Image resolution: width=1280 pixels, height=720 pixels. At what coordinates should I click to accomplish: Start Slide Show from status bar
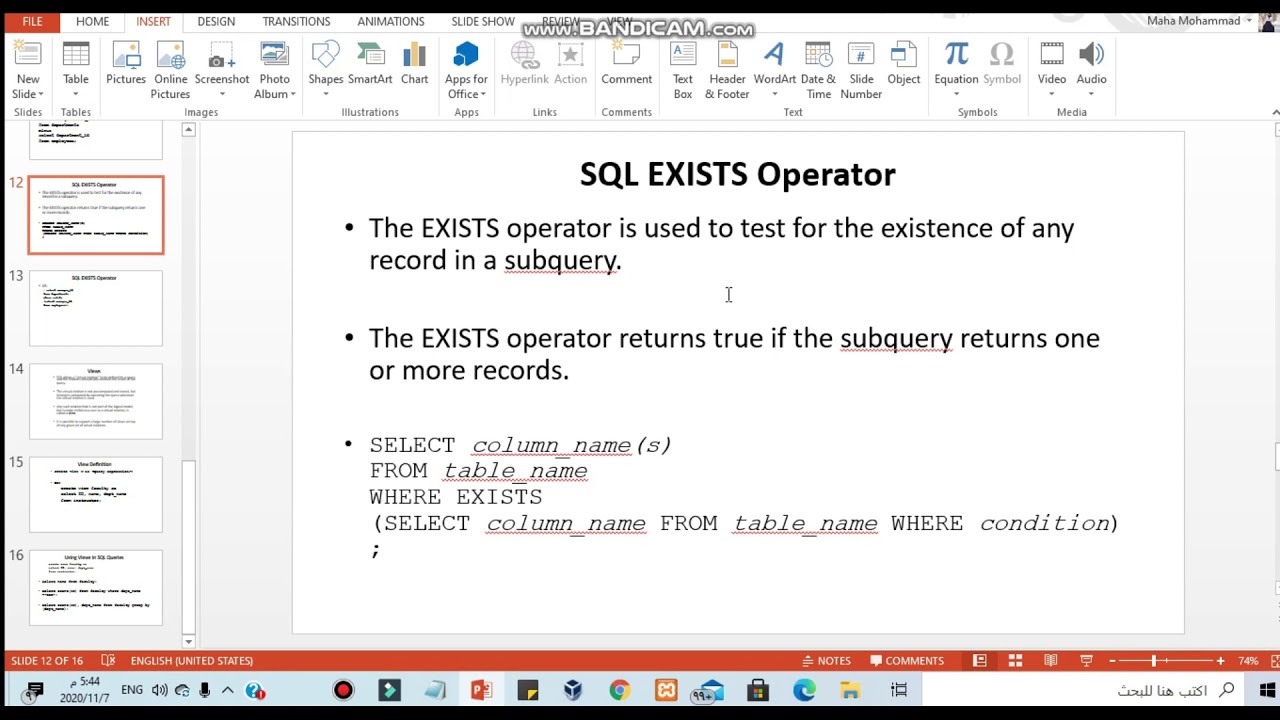pos(1086,661)
